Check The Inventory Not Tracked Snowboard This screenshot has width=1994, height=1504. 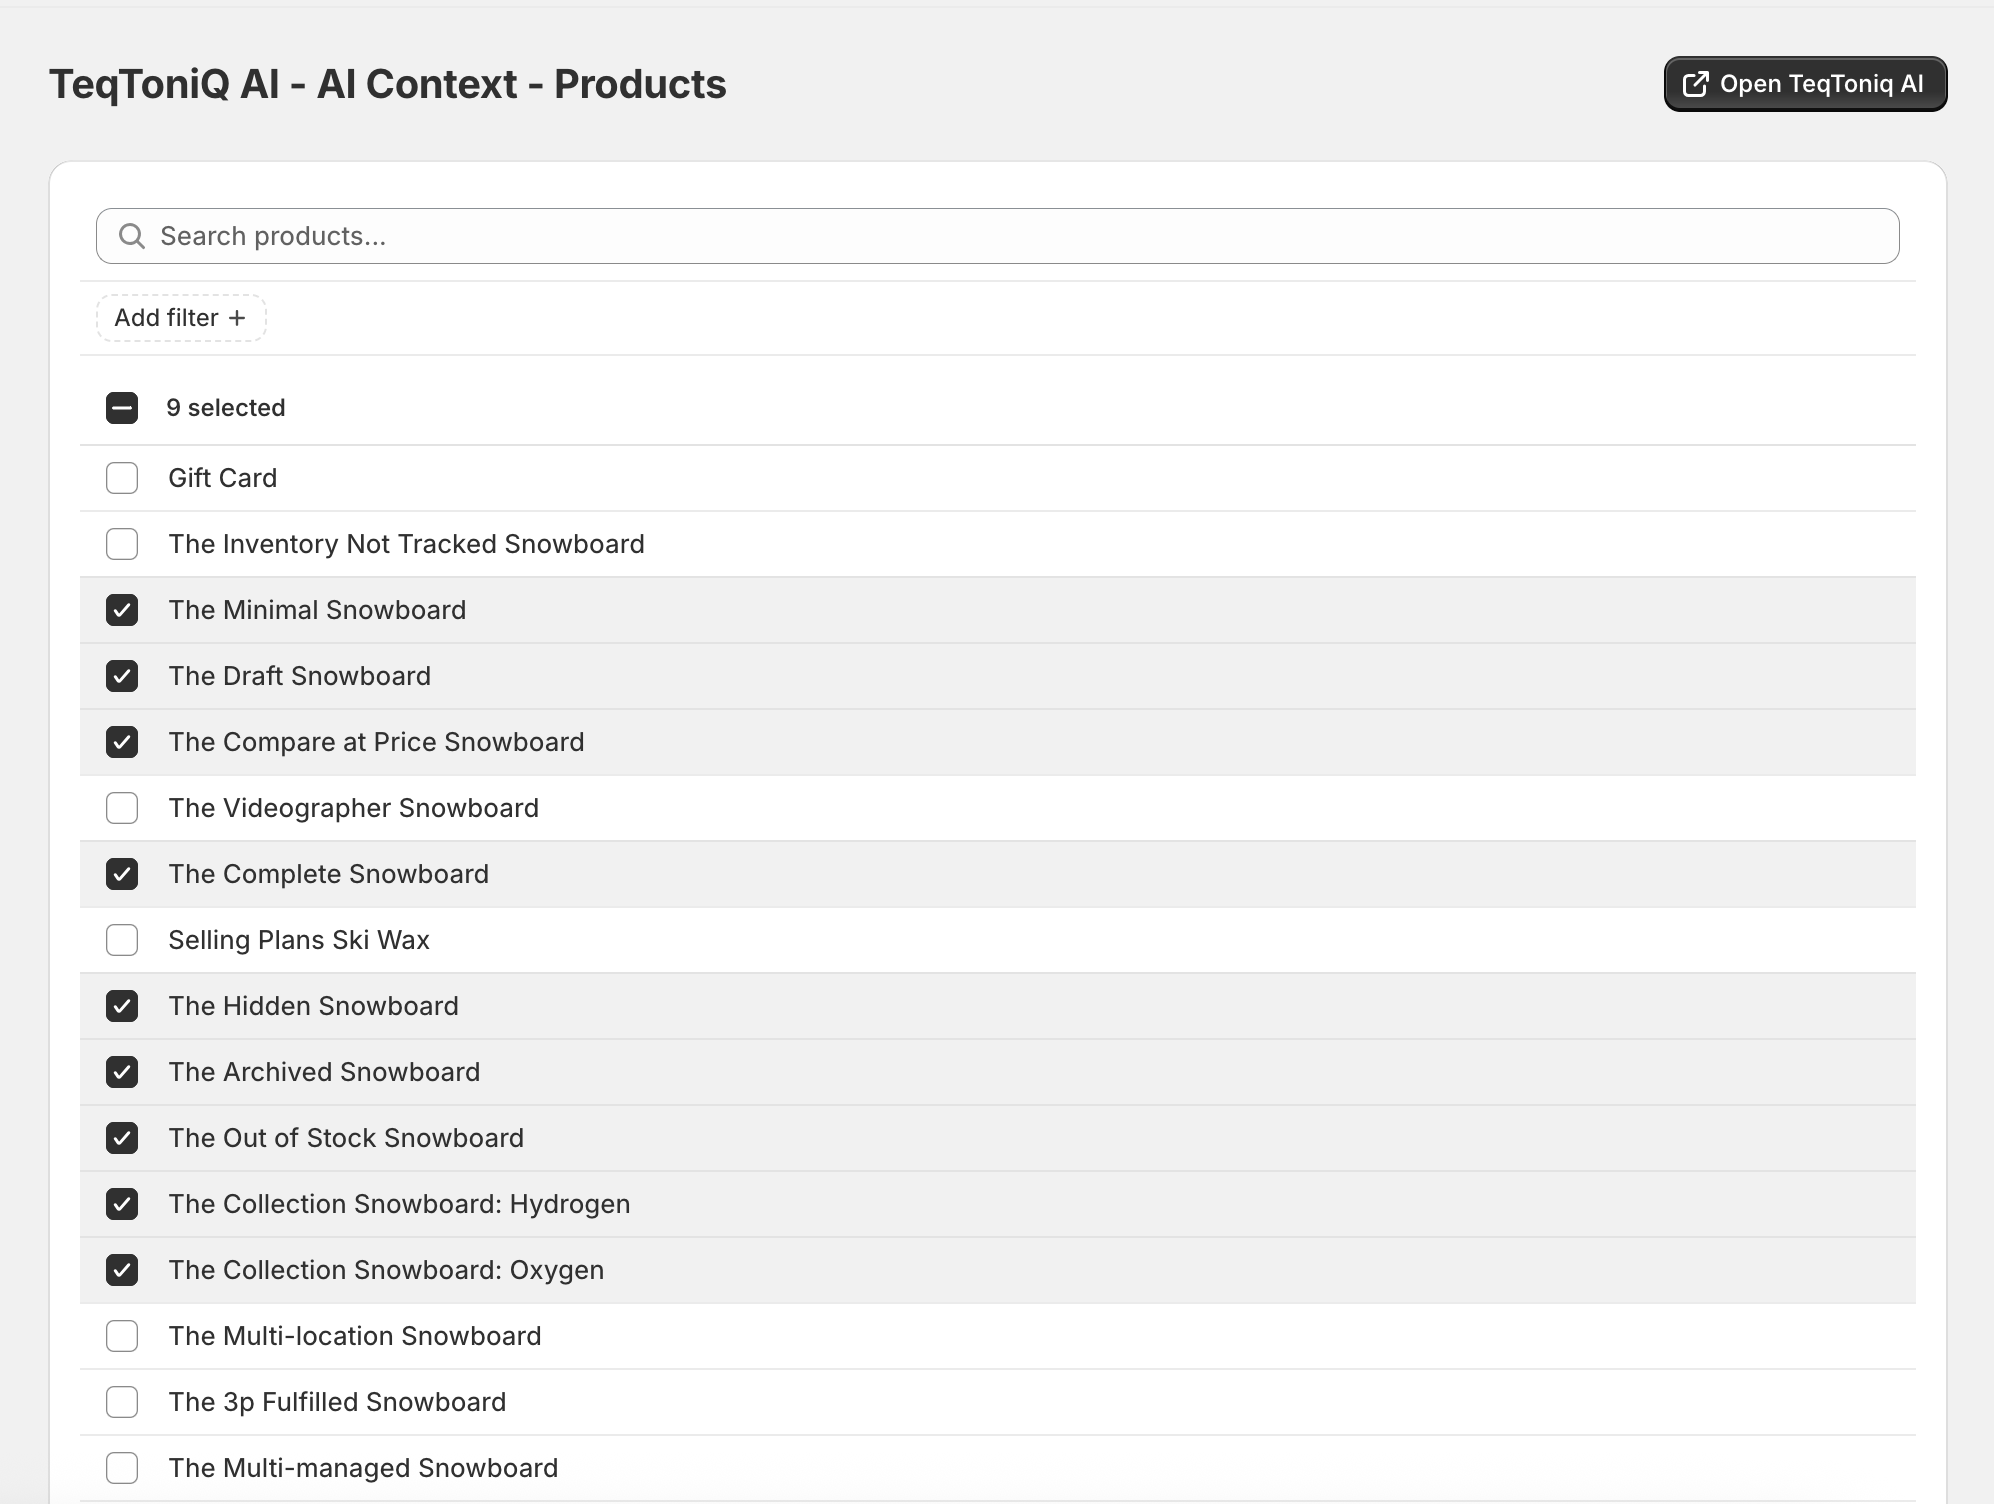coord(122,544)
